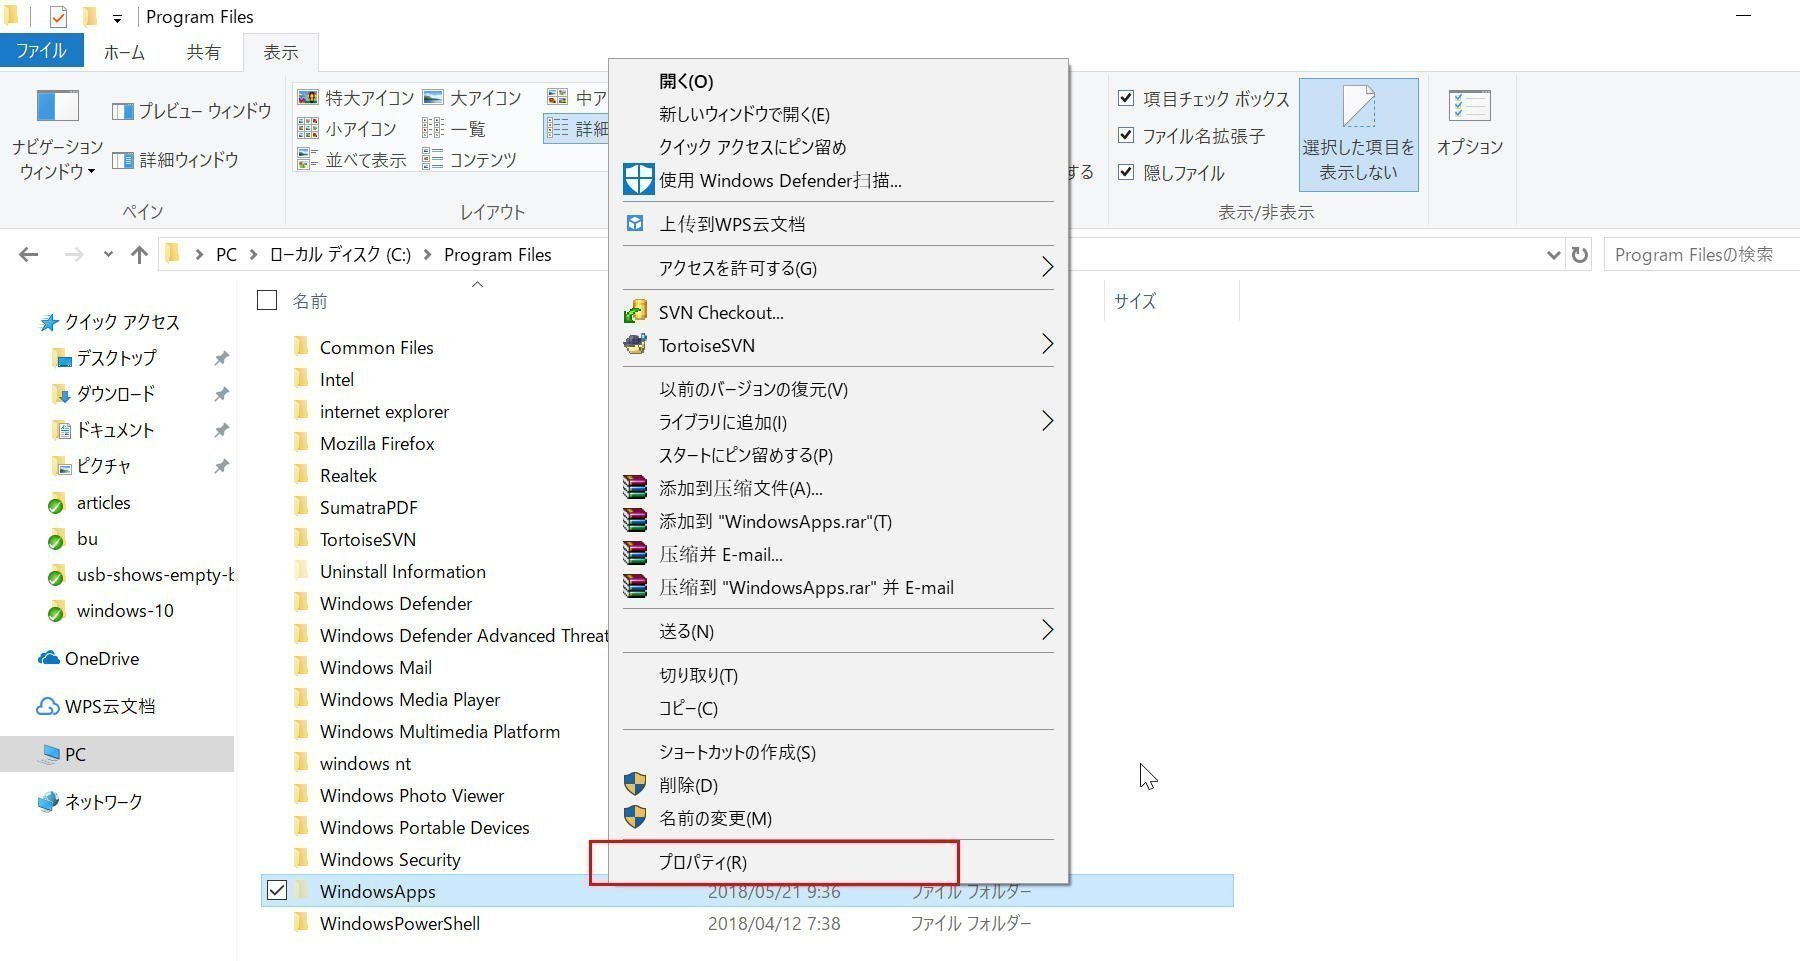The width and height of the screenshot is (1800, 961).
Task: Expand the TortoiseSVN submenu
Action: [1047, 344]
